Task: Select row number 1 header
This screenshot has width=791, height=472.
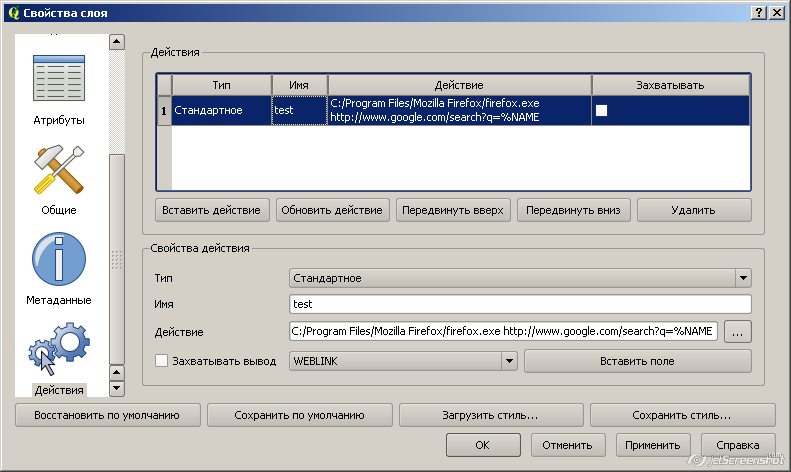Action: click(x=164, y=110)
